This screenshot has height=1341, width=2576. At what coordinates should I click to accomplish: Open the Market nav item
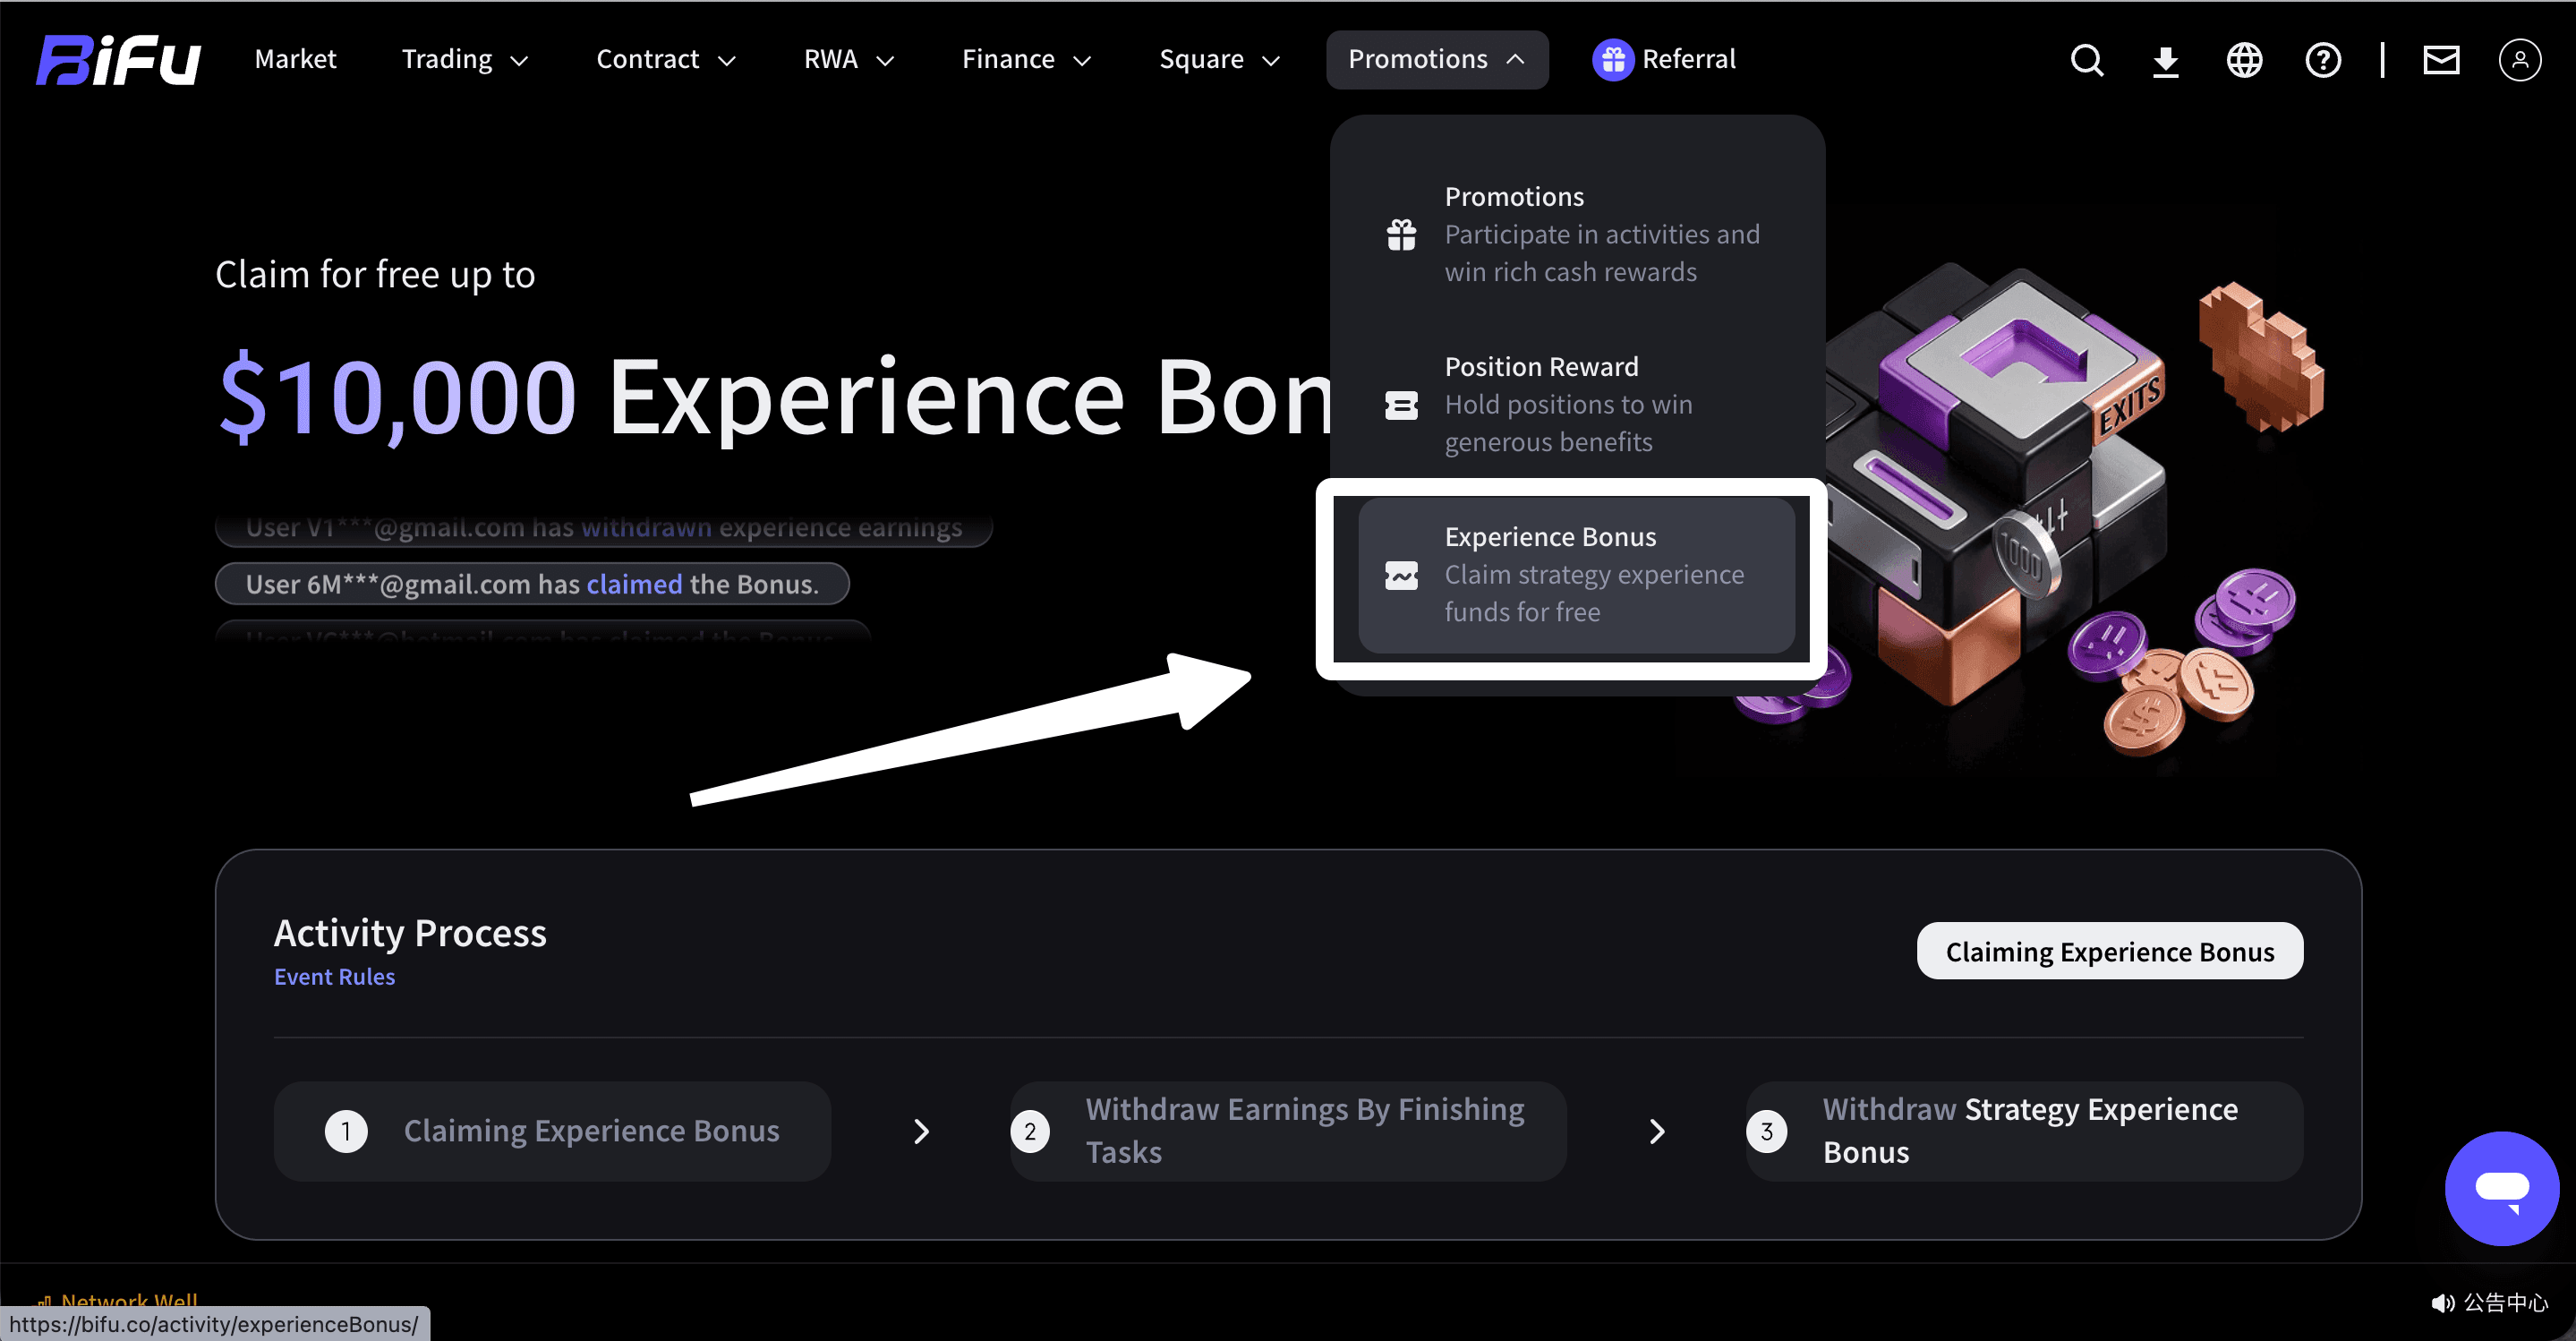[x=295, y=60]
